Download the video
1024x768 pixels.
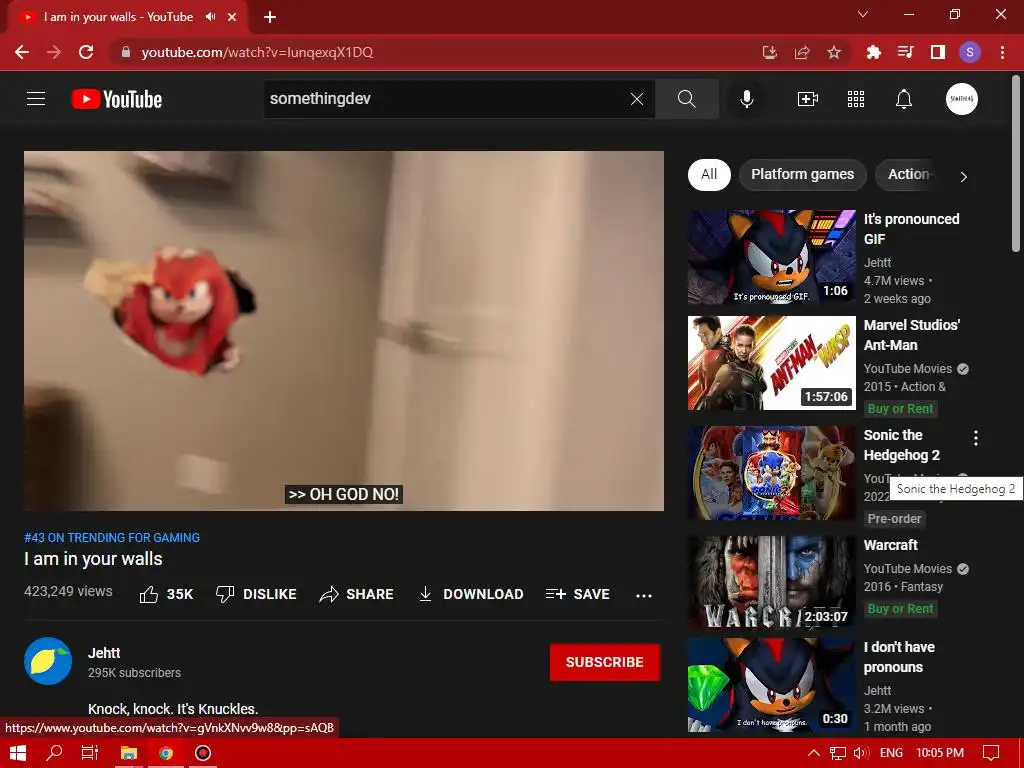click(471, 594)
